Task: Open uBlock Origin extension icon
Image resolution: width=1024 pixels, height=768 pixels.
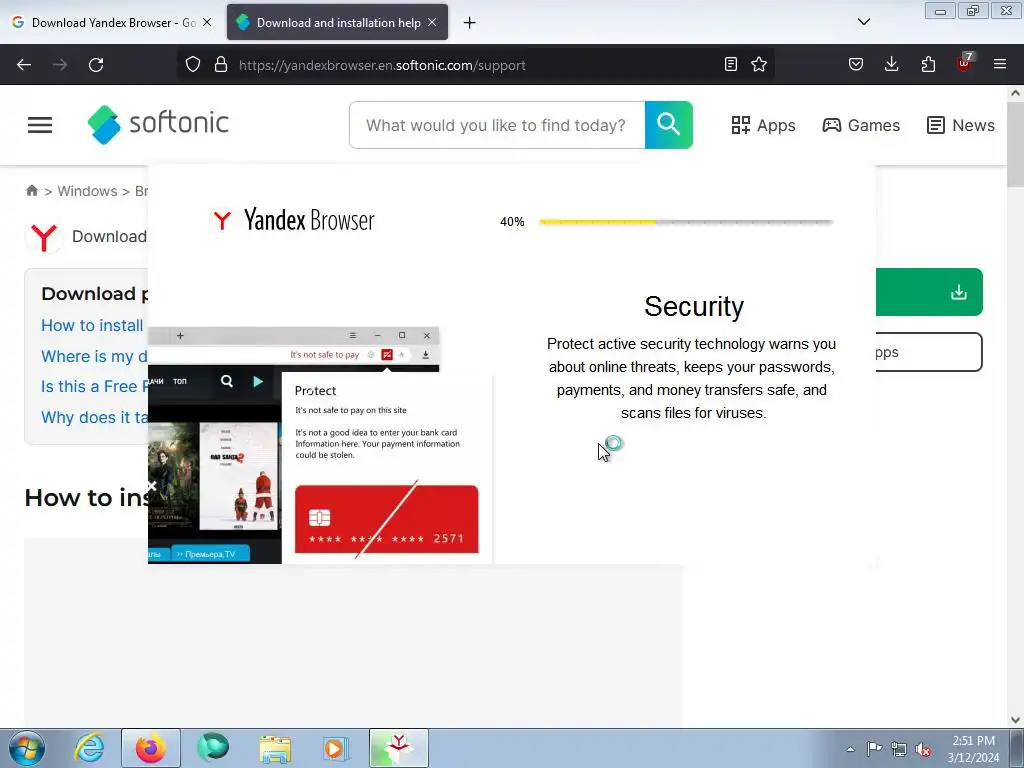Action: pos(964,63)
